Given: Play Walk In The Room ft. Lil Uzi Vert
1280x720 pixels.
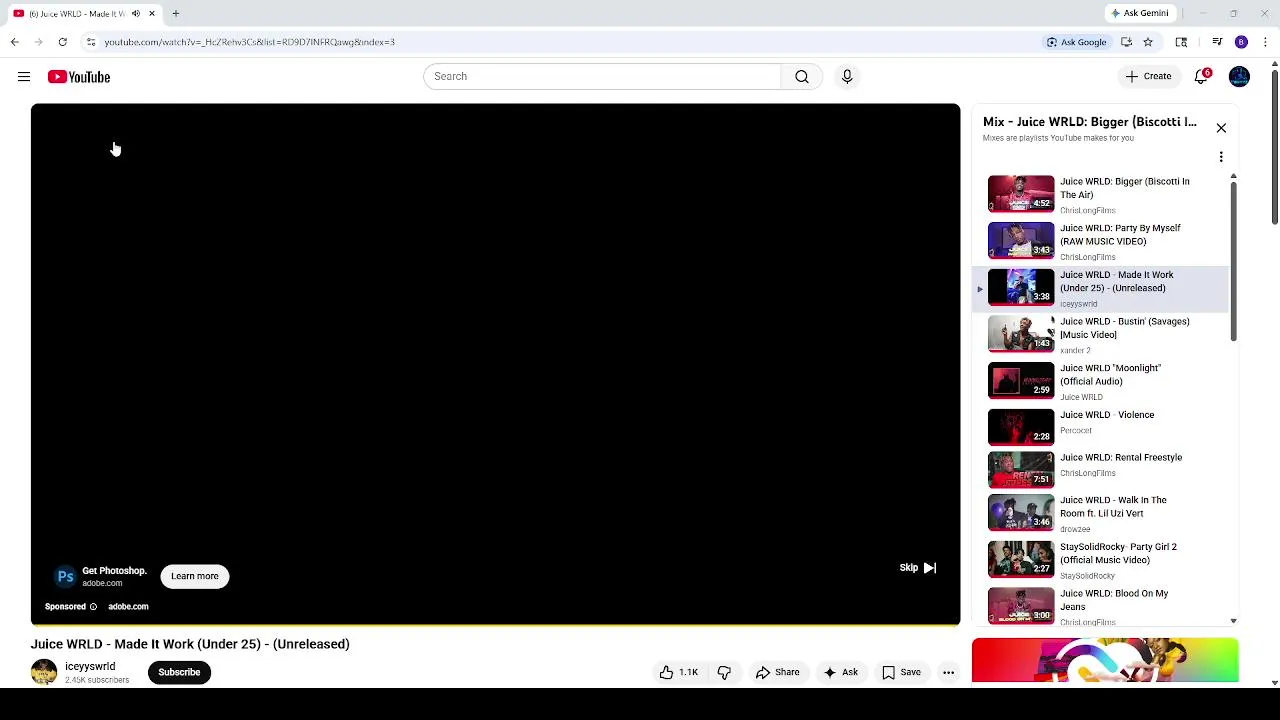Looking at the screenshot, I should click(1100, 513).
